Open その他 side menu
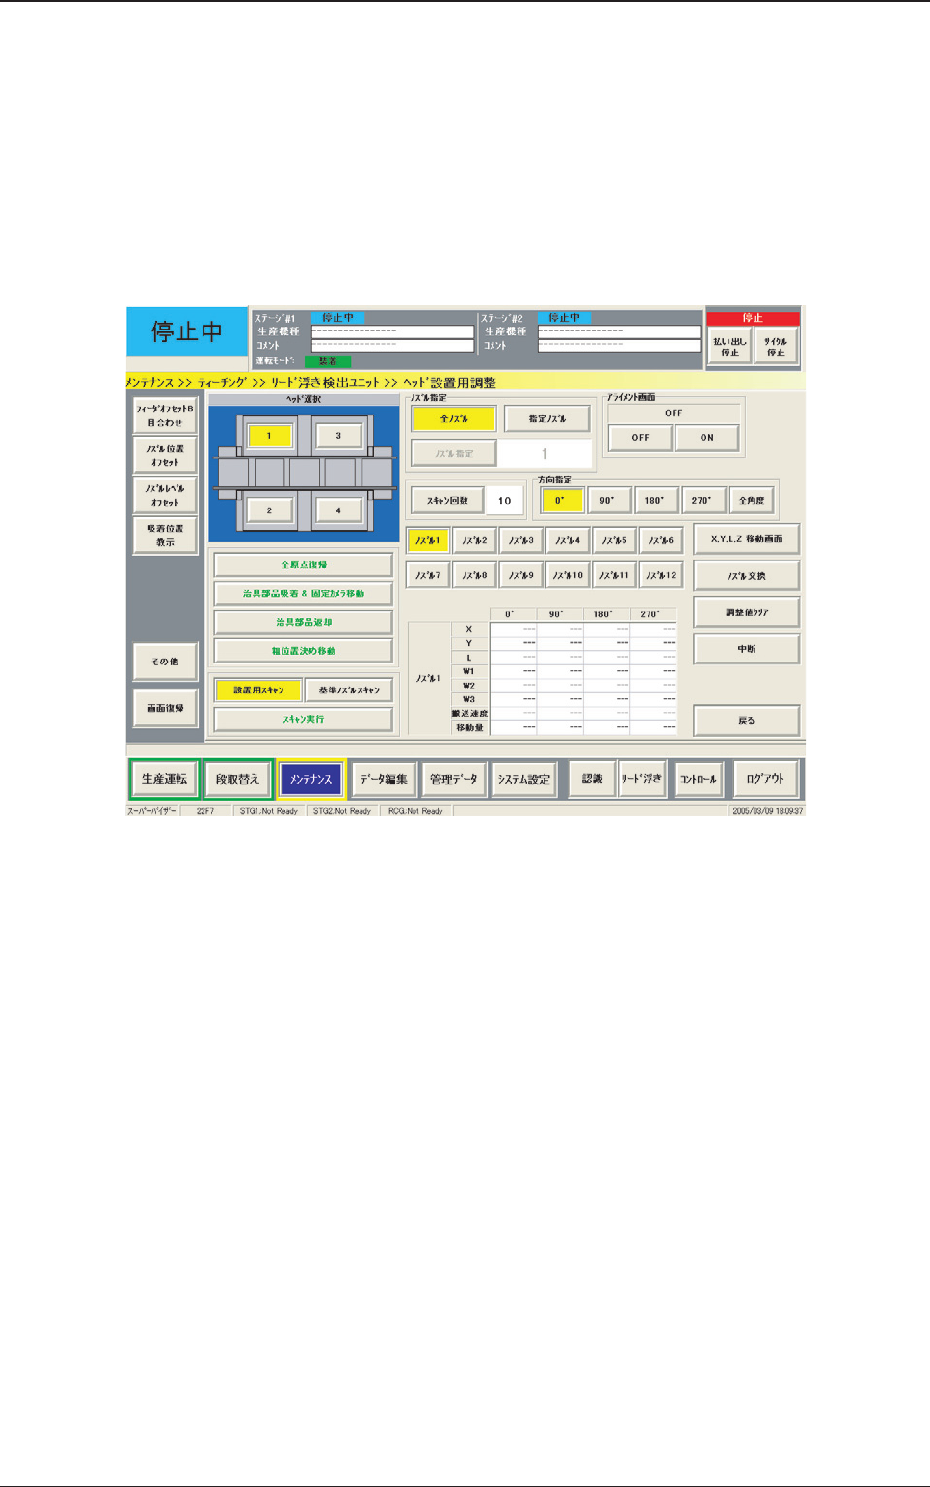 pos(165,662)
